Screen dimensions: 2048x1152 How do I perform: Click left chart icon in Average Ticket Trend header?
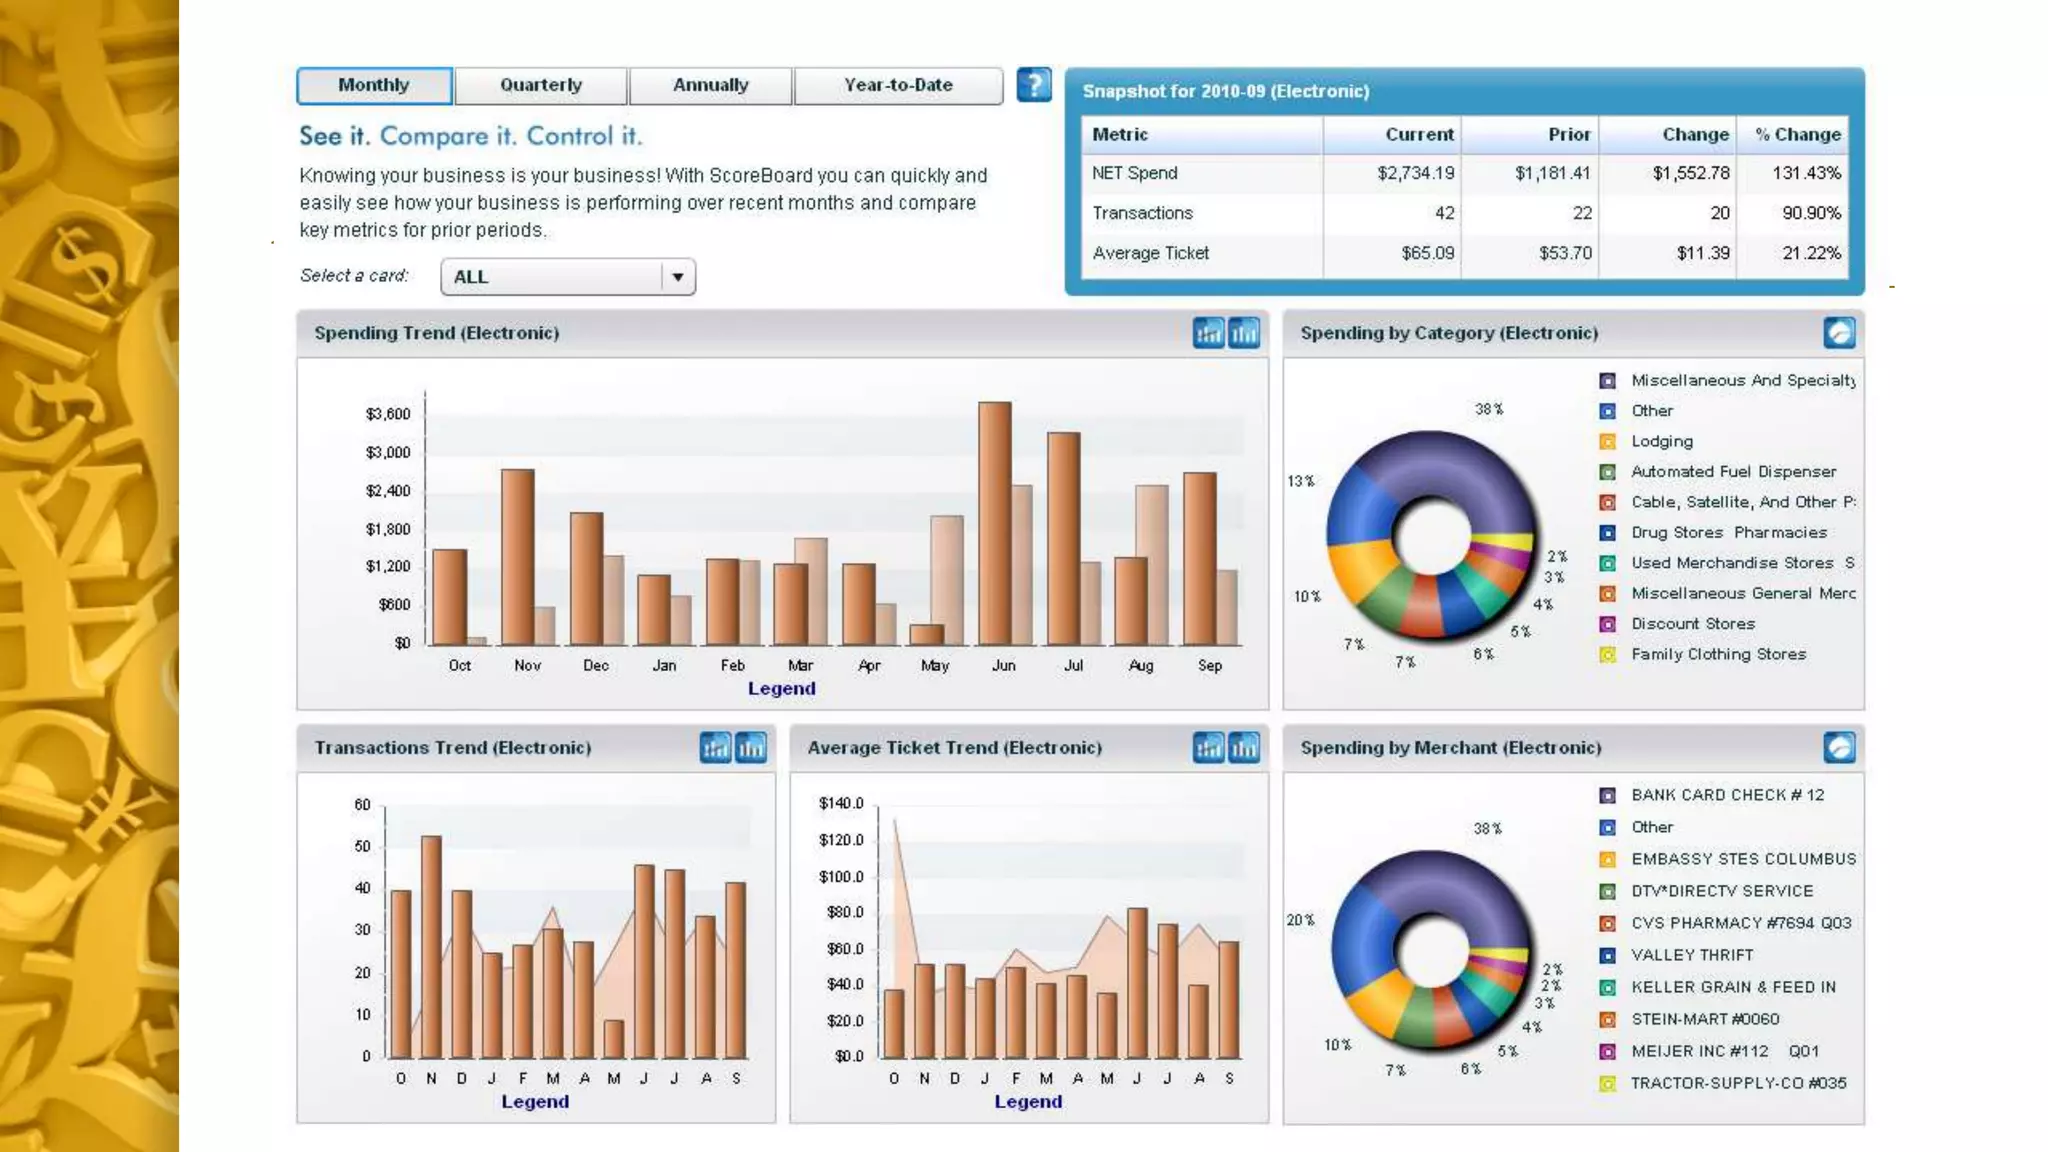click(1208, 747)
